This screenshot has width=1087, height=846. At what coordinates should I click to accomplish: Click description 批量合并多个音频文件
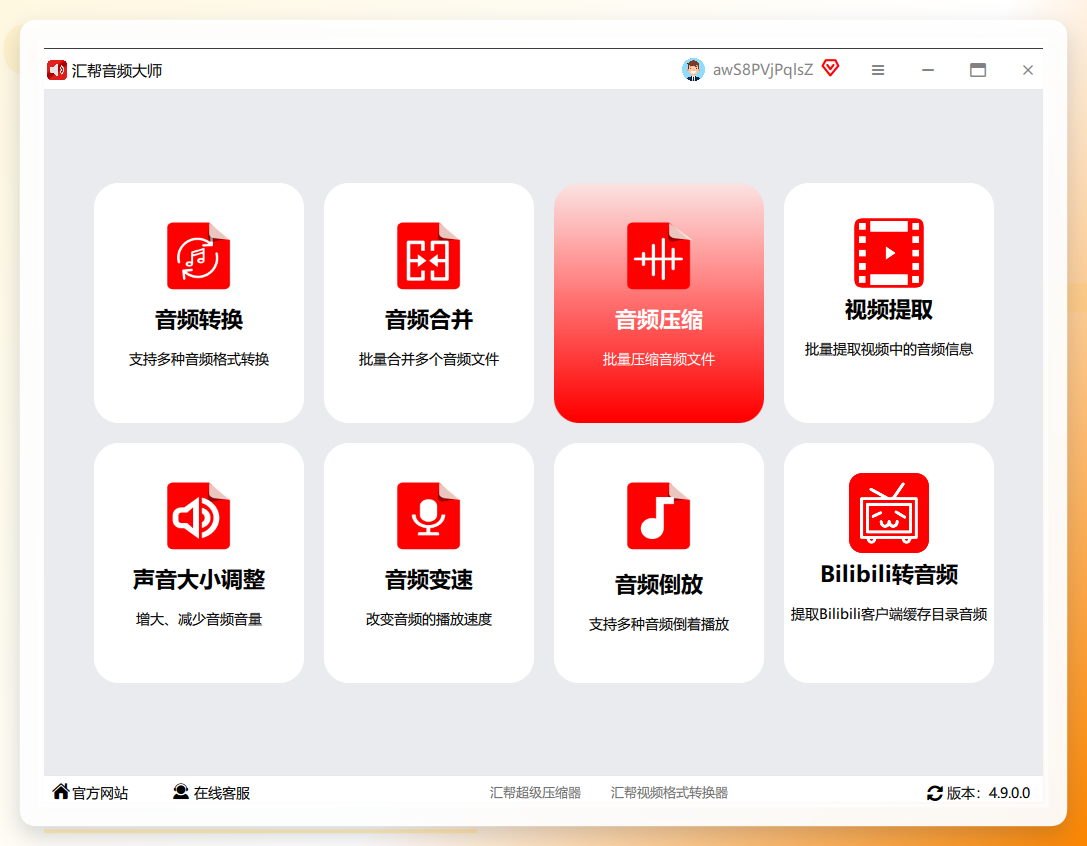[x=429, y=359]
